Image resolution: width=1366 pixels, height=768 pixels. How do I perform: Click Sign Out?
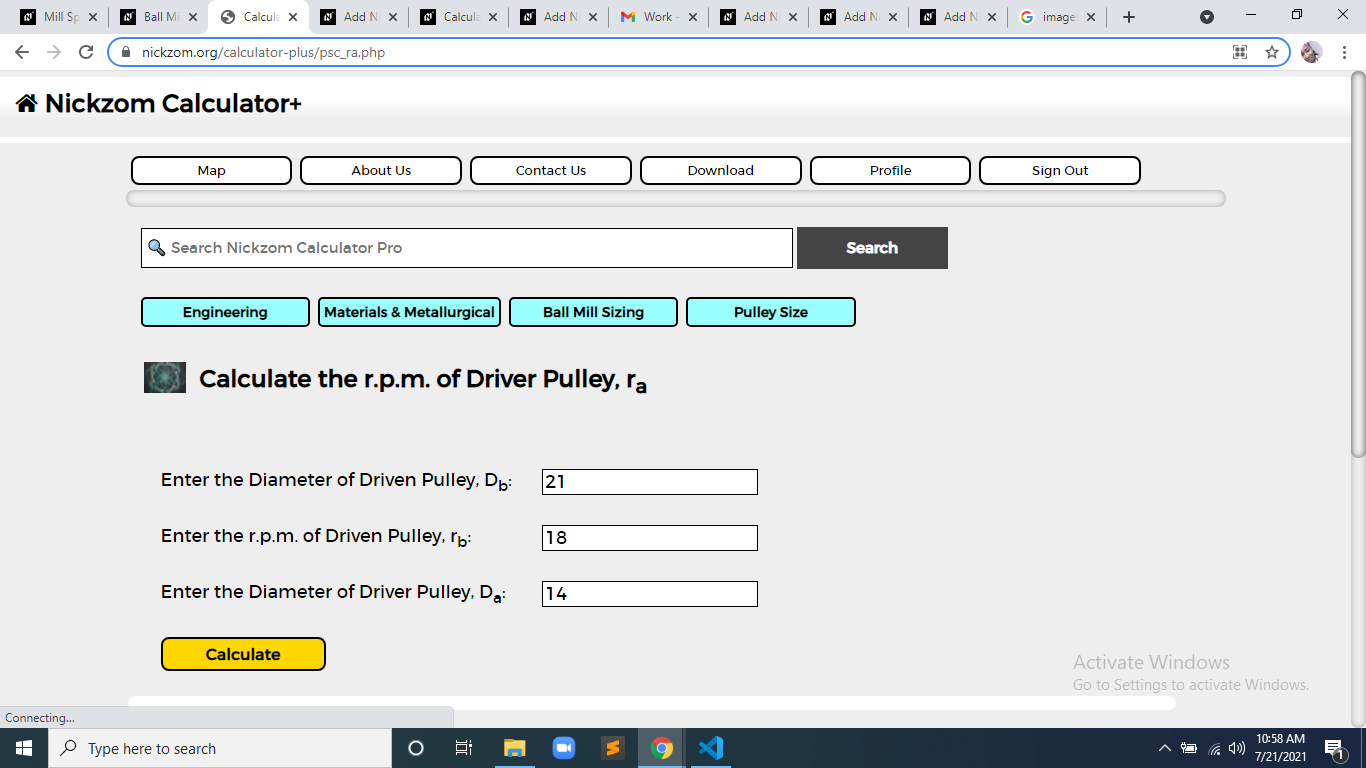1060,170
